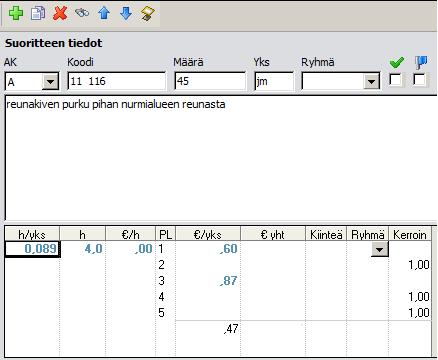The width and height of the screenshot is (438, 360).
Task: Click PL row number 5
Action: (161, 313)
